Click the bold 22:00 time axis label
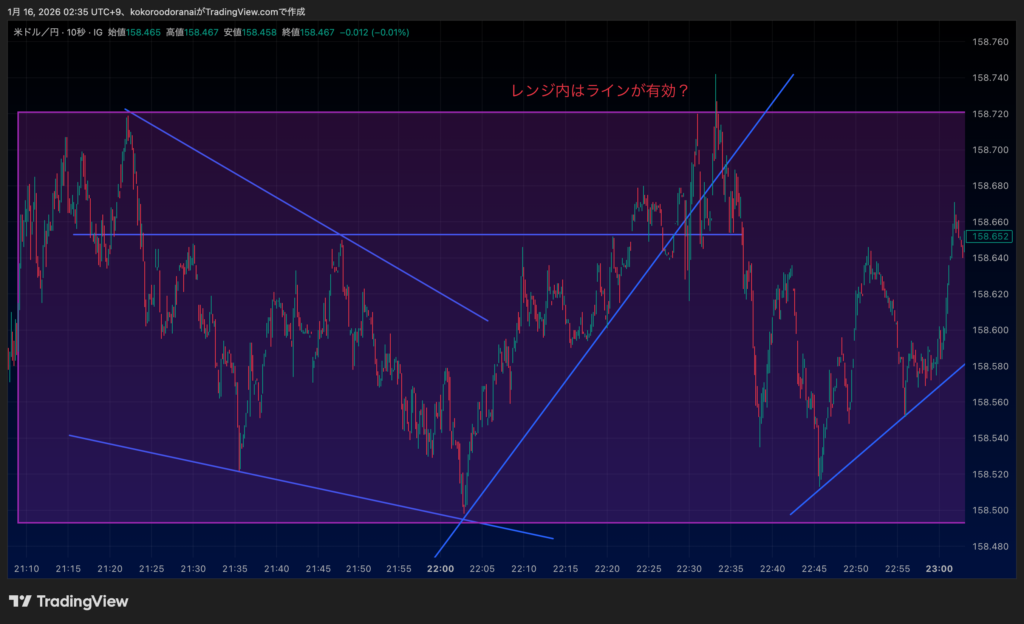1024x624 pixels. [440, 569]
